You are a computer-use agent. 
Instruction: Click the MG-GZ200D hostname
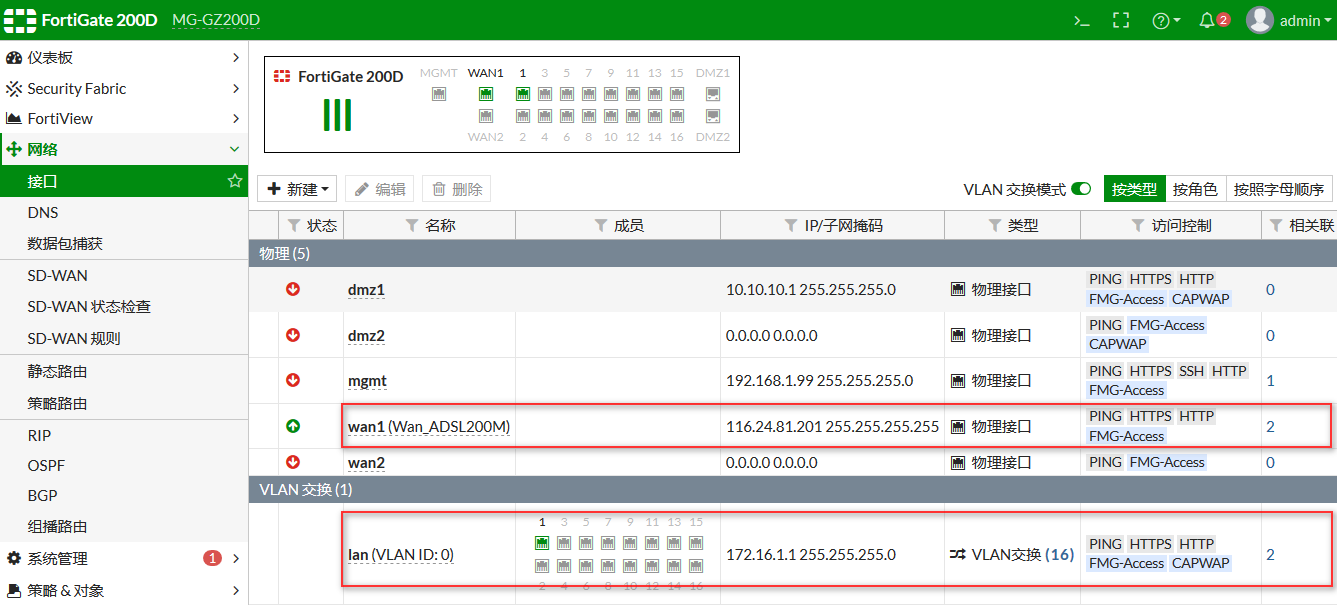pos(216,20)
